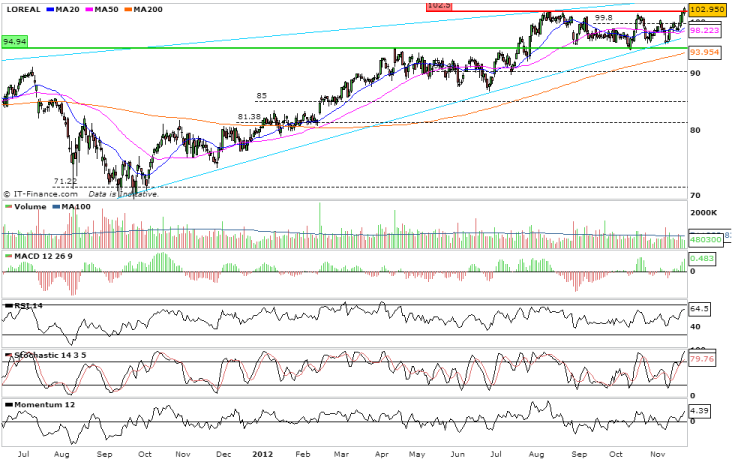Click the Dec month marker on time axis
The image size is (732, 459).
point(224,454)
